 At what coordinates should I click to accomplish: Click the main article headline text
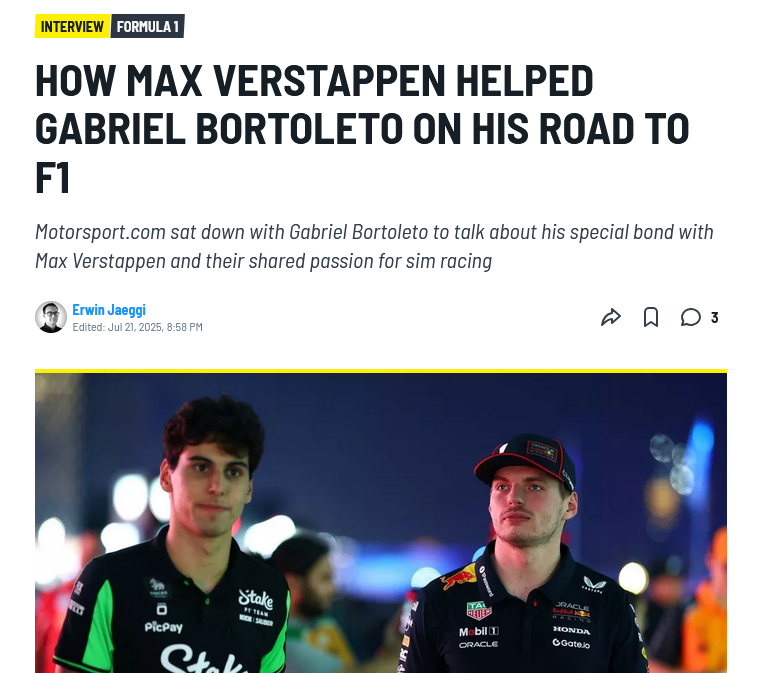click(x=362, y=129)
